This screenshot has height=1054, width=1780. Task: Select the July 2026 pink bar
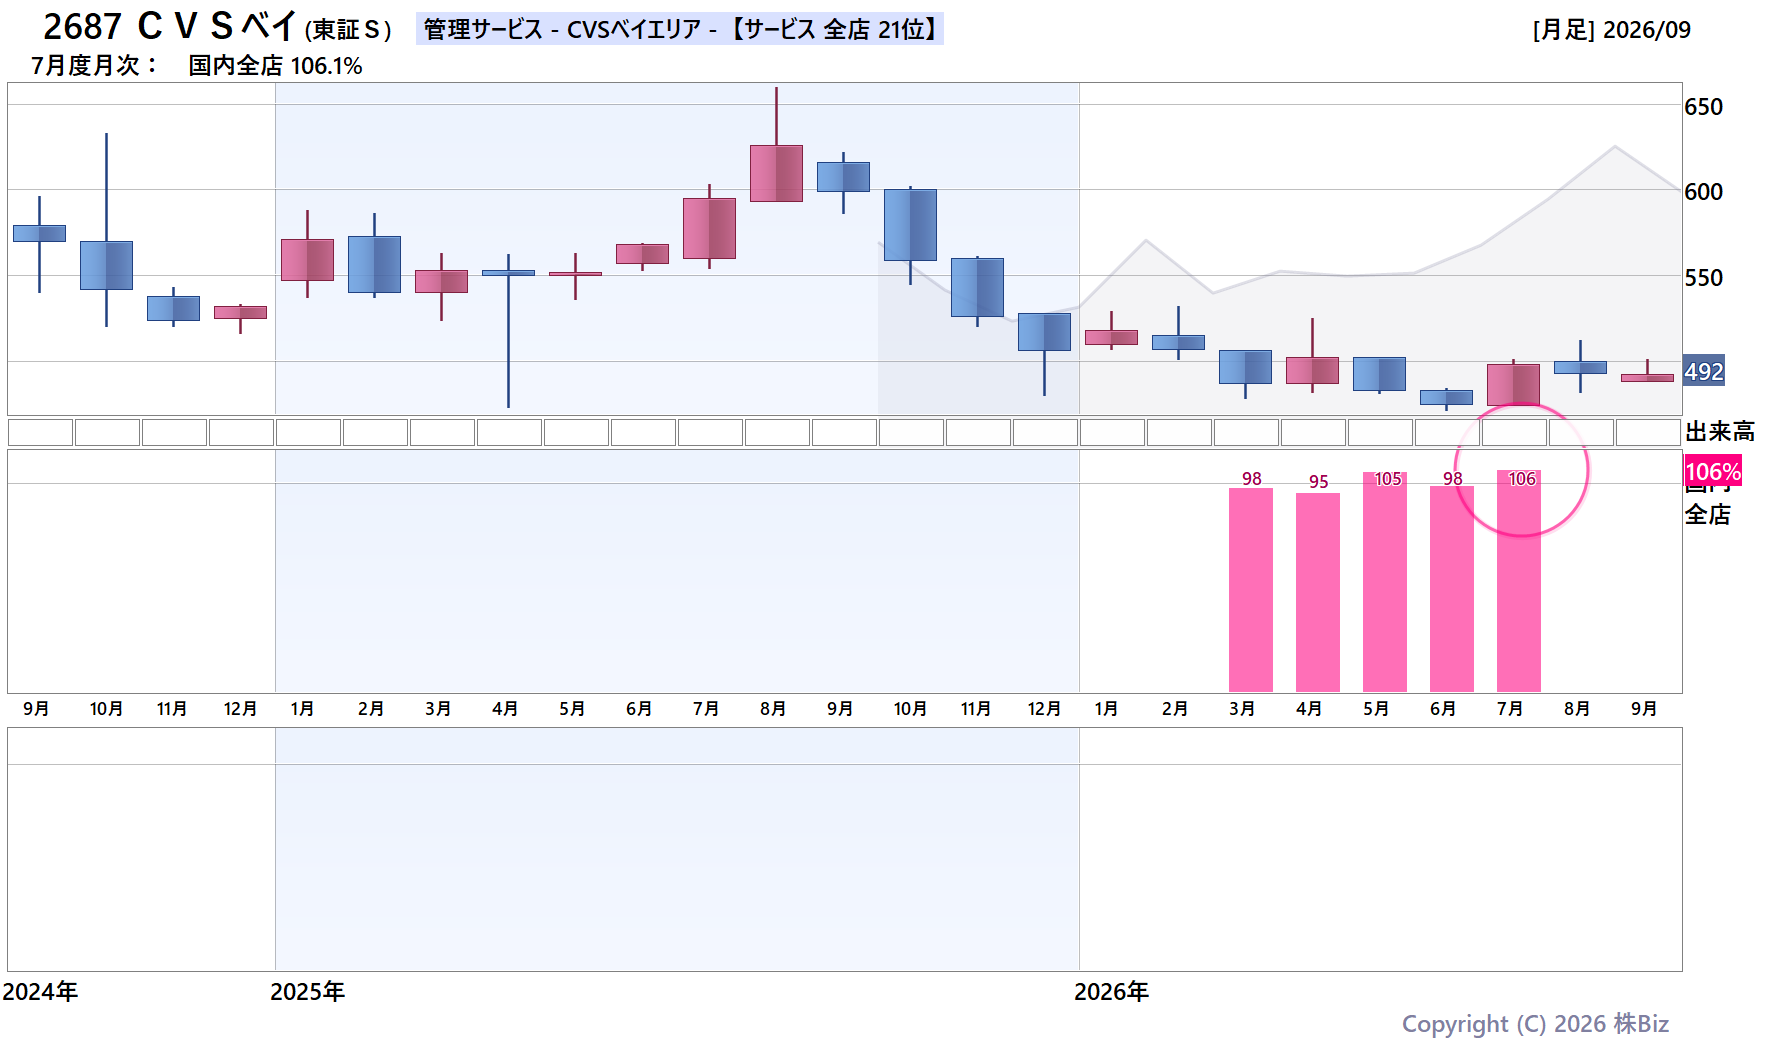1519,581
